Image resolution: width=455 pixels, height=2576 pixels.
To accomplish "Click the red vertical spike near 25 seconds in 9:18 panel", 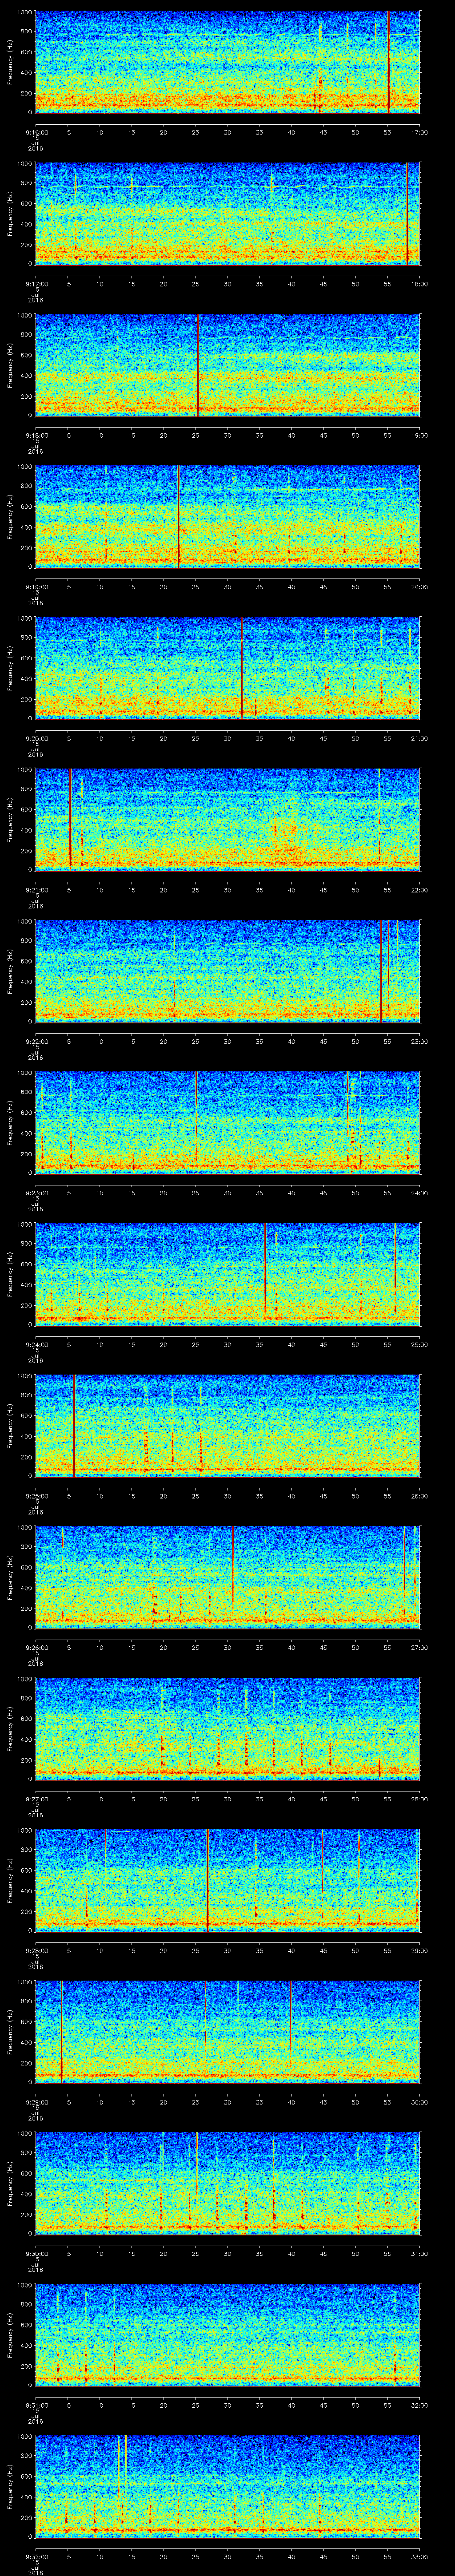I will click(198, 365).
